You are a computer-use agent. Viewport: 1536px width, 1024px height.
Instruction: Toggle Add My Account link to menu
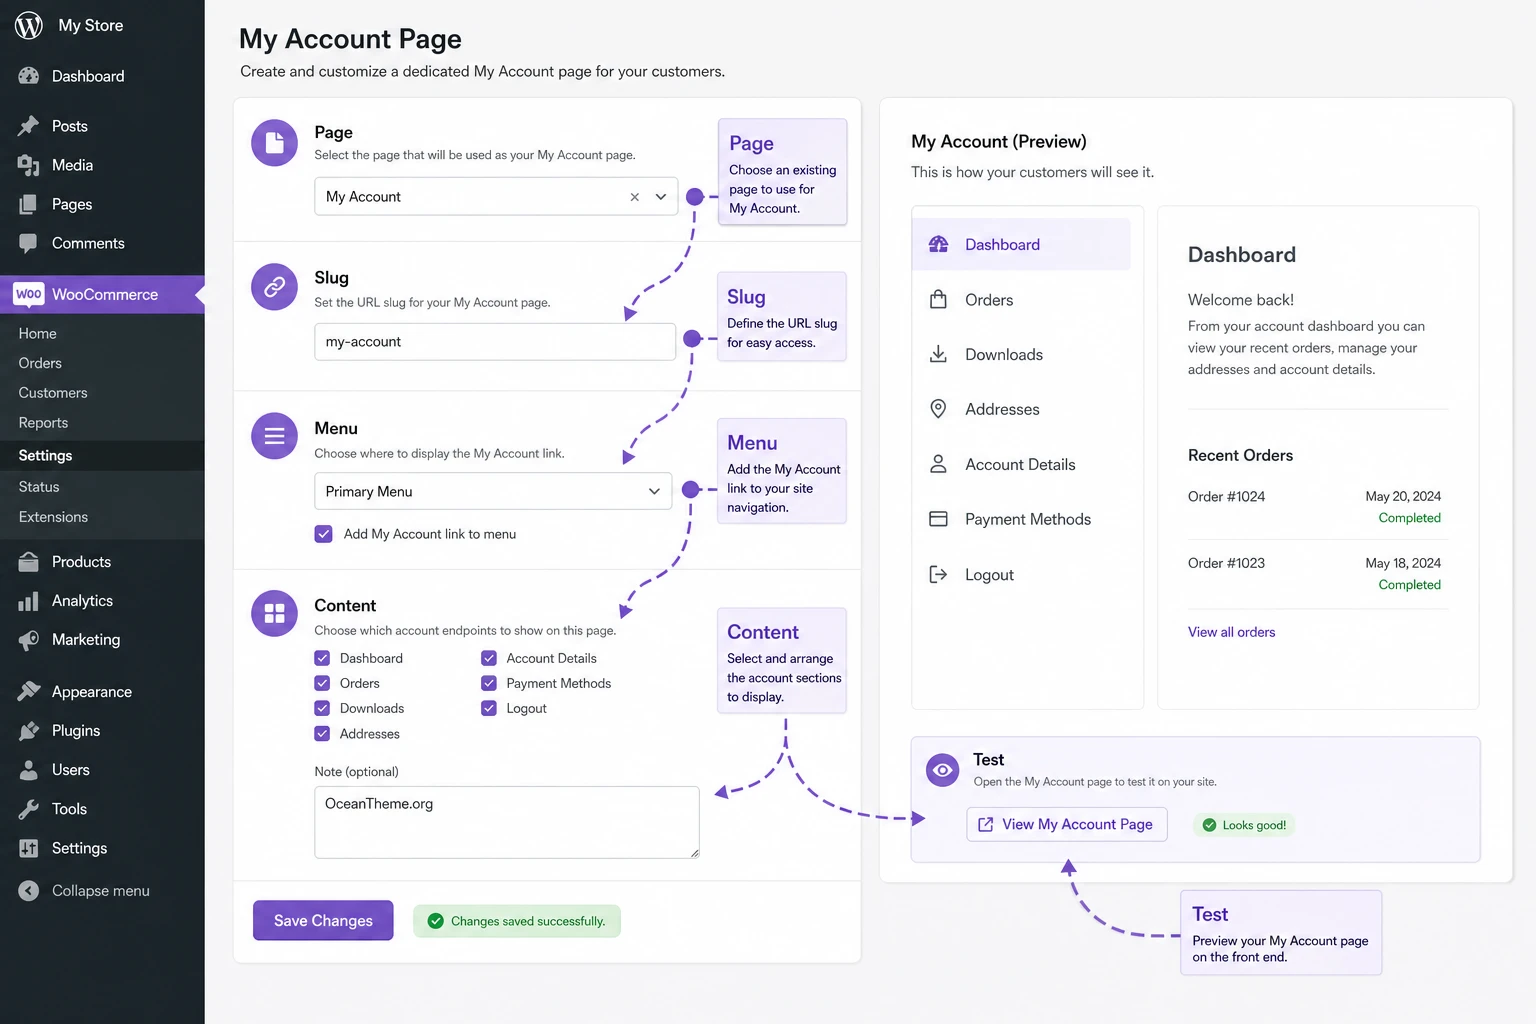click(x=323, y=534)
